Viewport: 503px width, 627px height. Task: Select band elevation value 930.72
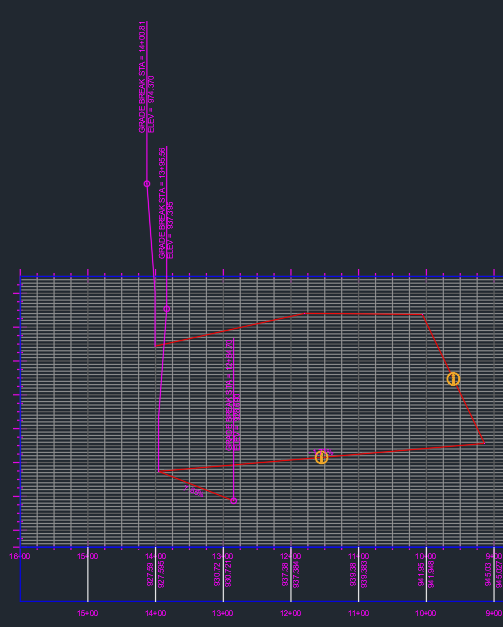click(x=218, y=574)
